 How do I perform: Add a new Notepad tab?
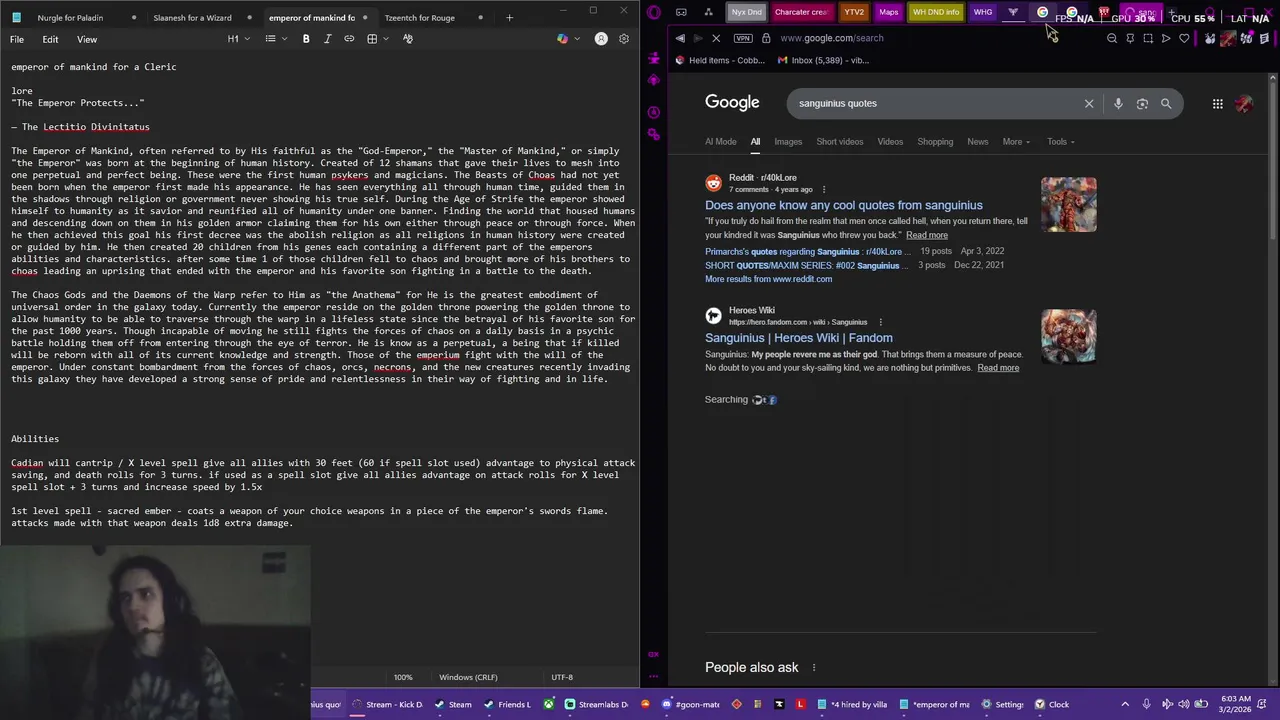click(509, 17)
